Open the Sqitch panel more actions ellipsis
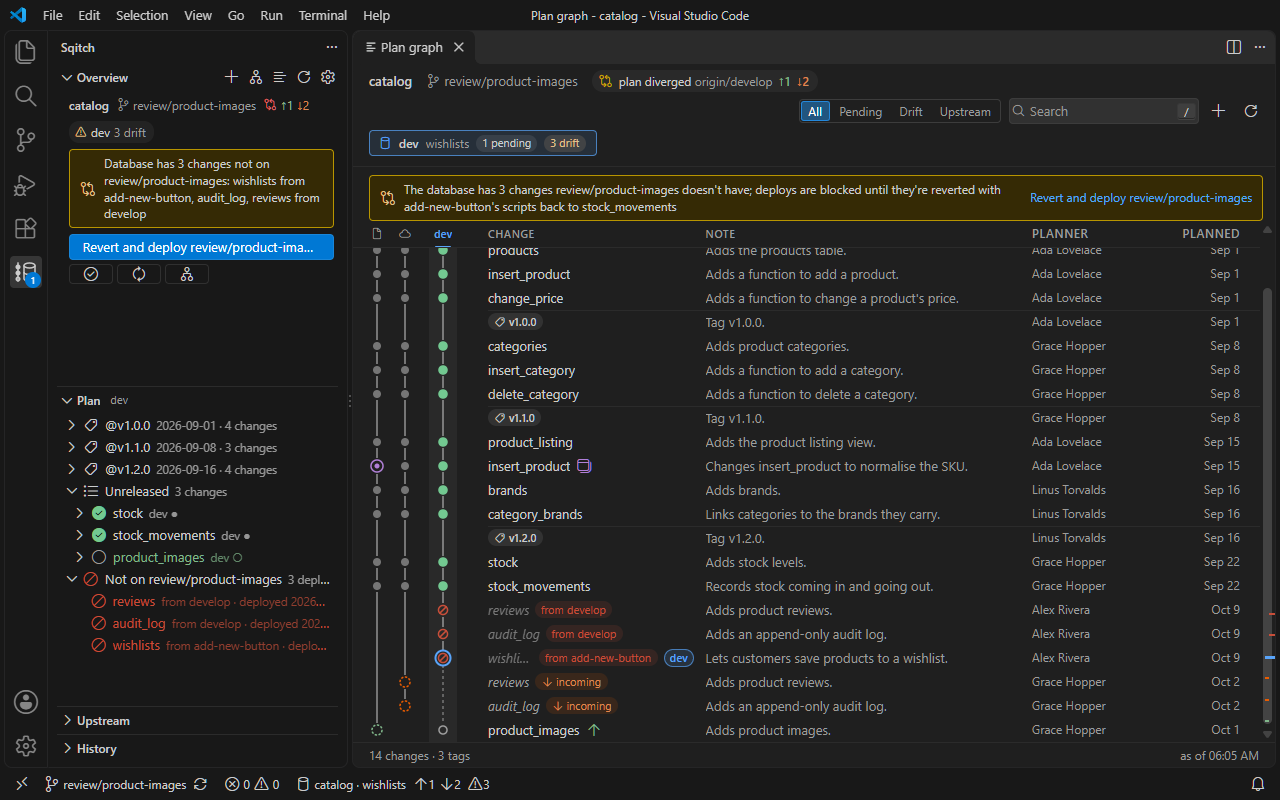The width and height of the screenshot is (1280, 800). click(332, 47)
